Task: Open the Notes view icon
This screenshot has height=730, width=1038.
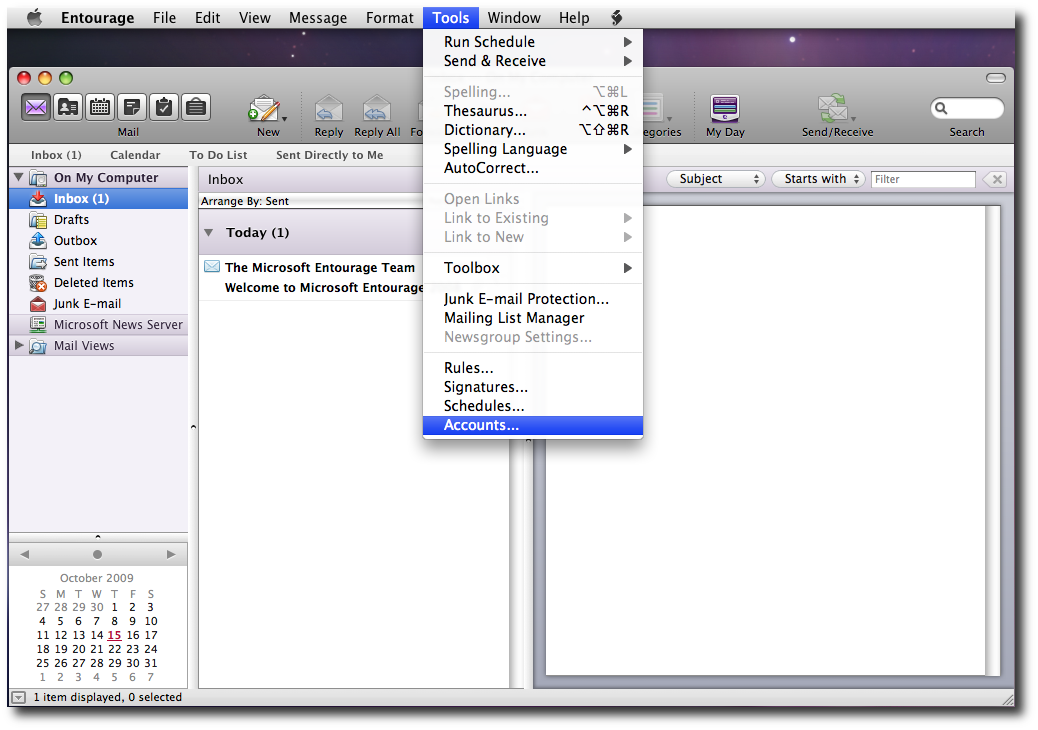Action: coord(132,107)
